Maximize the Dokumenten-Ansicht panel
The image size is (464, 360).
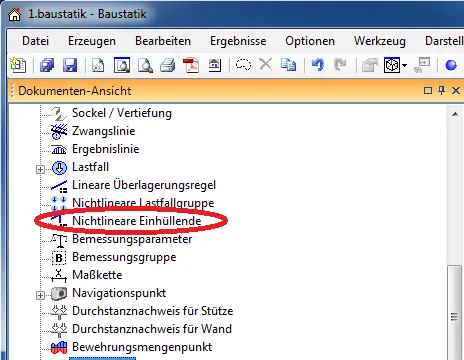pyautogui.click(x=428, y=90)
